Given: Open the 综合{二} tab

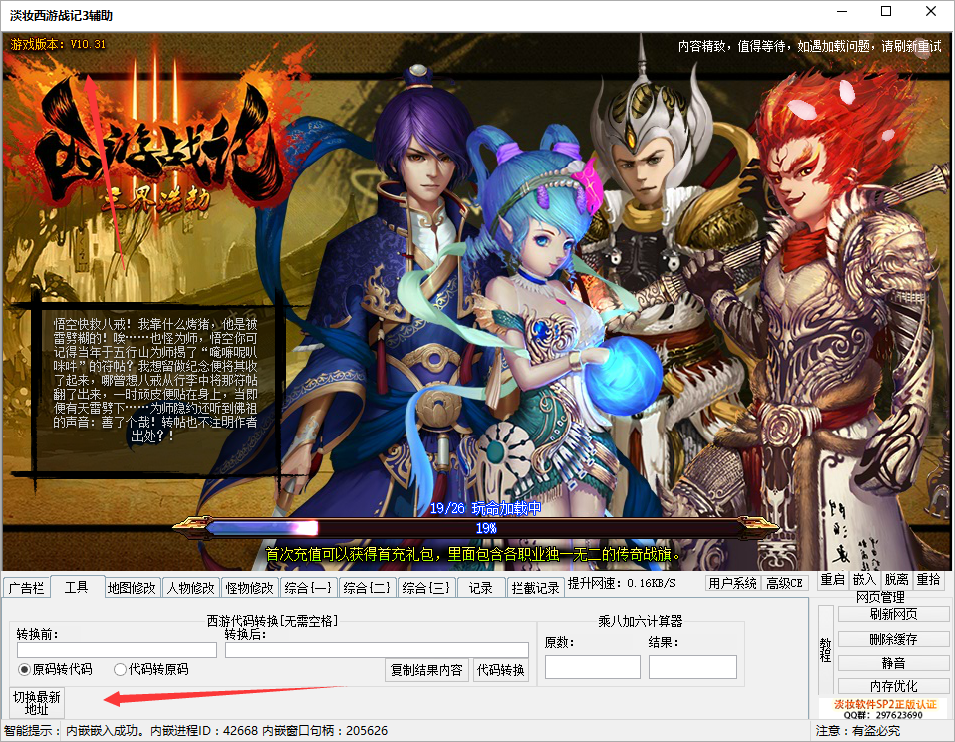Looking at the screenshot, I should click(367, 588).
